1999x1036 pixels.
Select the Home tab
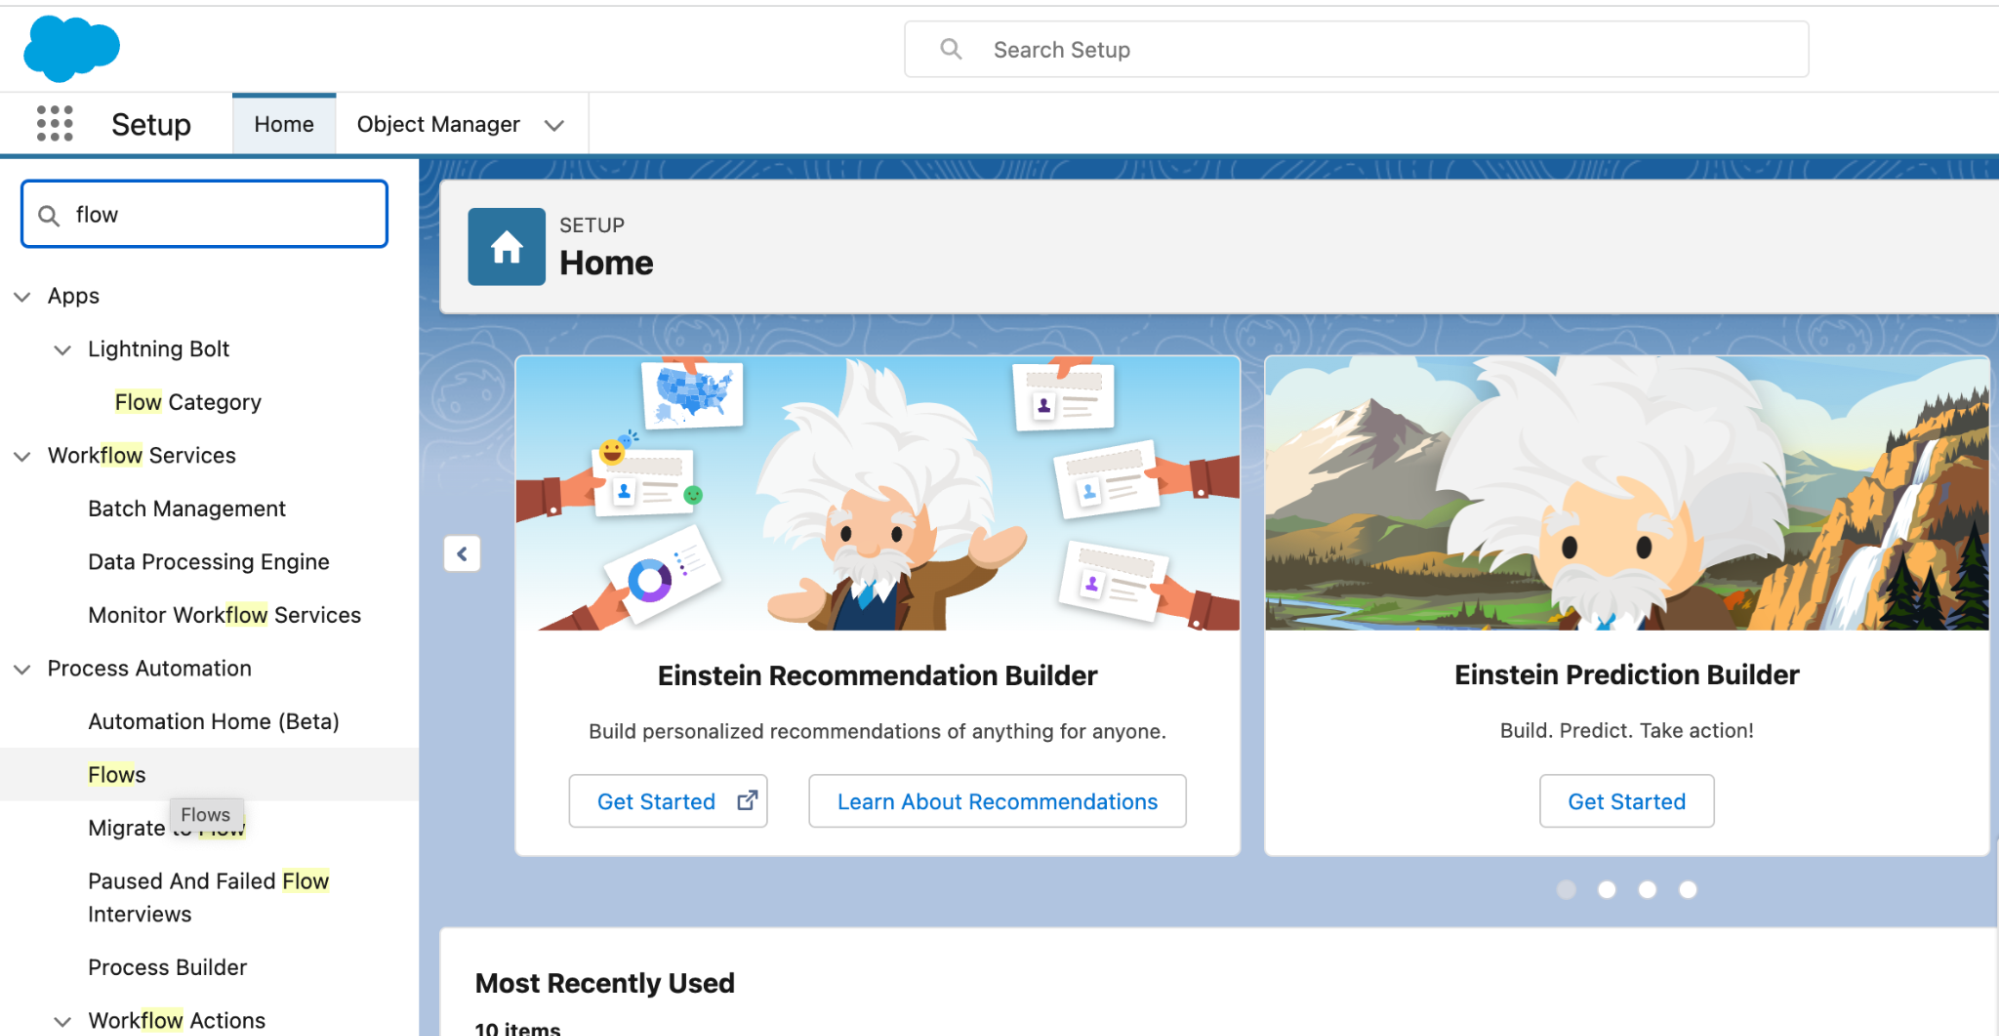tap(284, 124)
